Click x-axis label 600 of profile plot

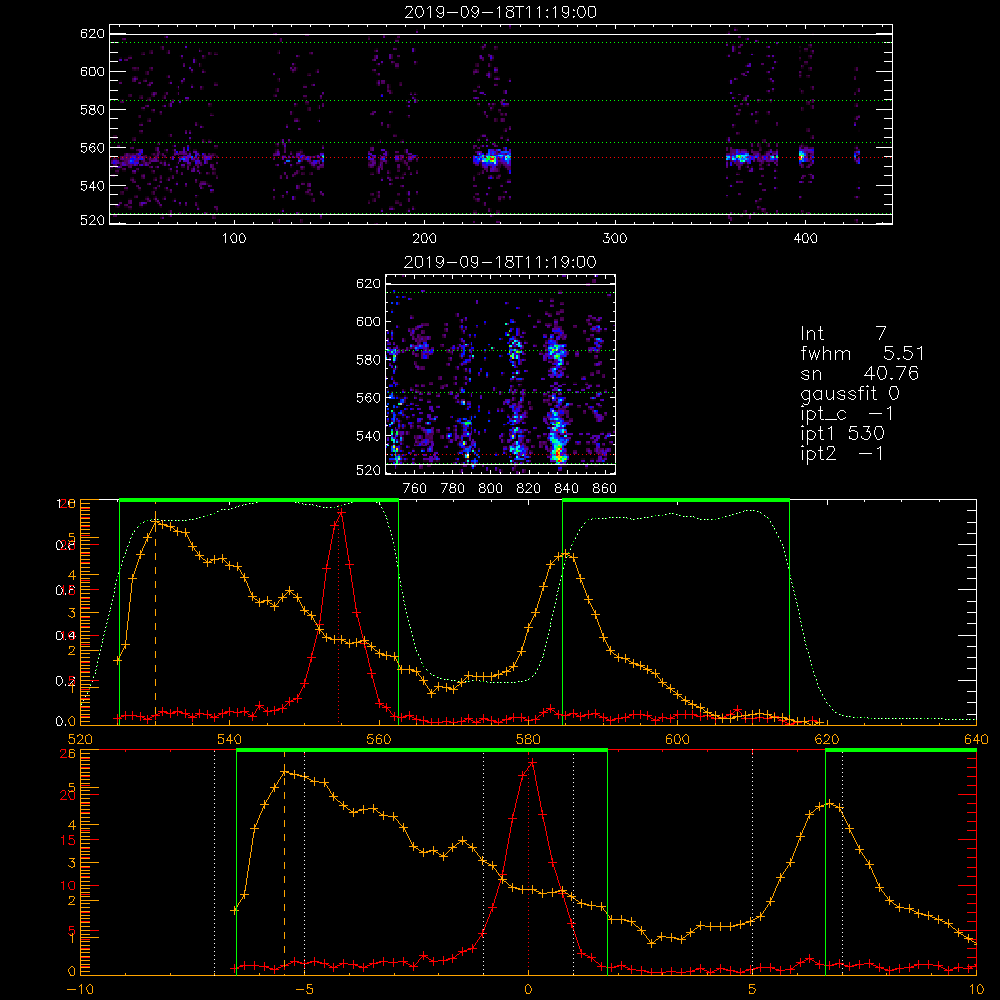(x=677, y=740)
